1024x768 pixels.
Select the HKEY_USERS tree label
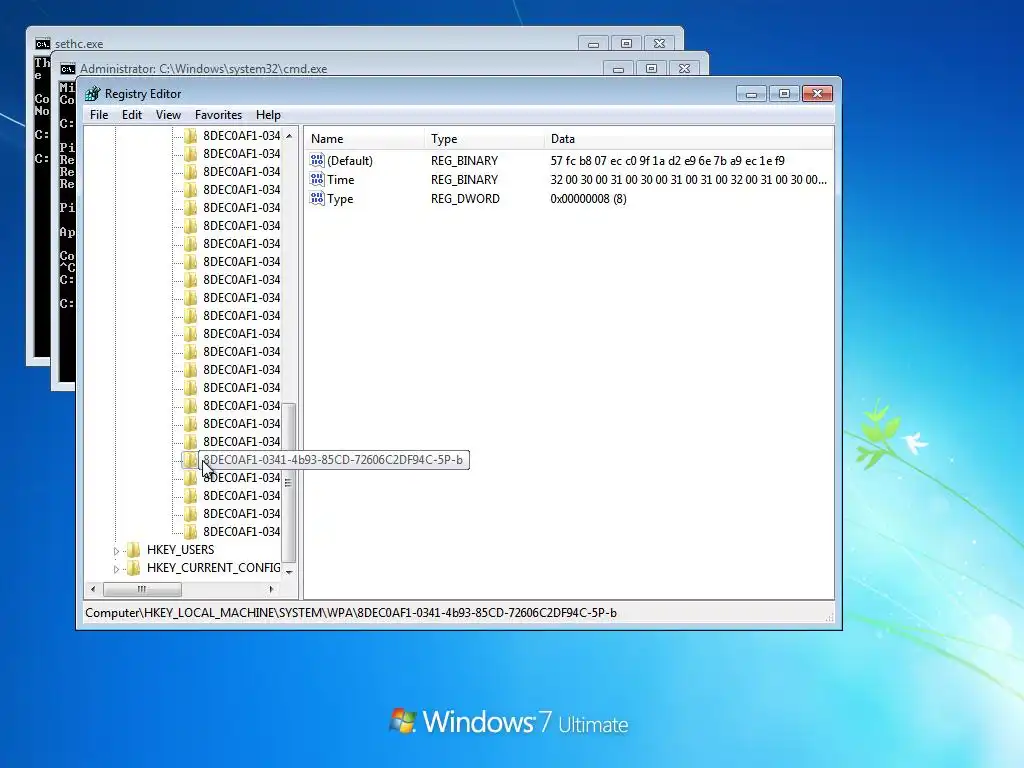[180, 549]
